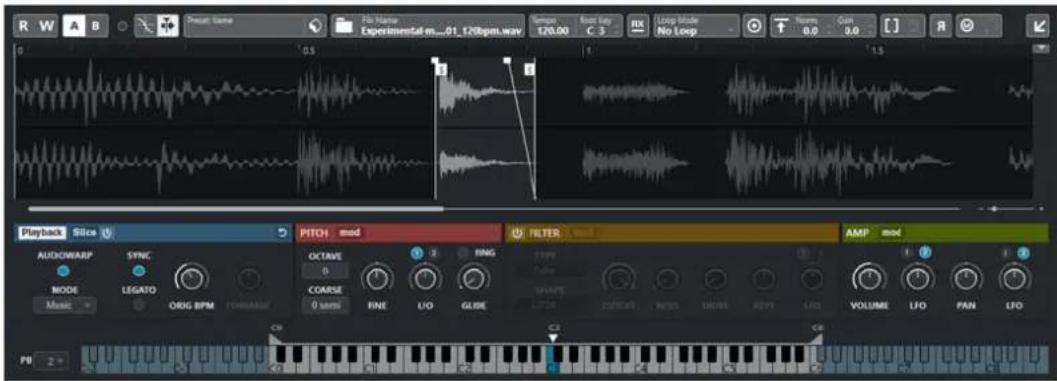Click the fade-out handle at top of selection
Viewport: 1057px width, 381px height.
click(508, 61)
